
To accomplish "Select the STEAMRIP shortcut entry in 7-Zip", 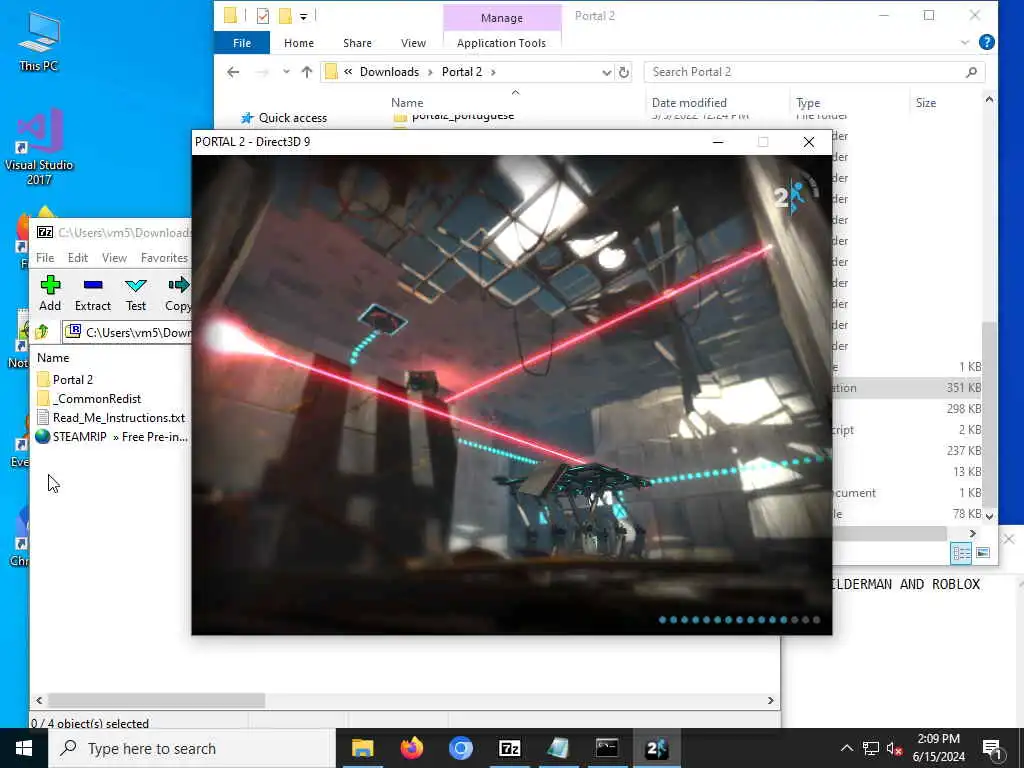I will tap(112, 436).
